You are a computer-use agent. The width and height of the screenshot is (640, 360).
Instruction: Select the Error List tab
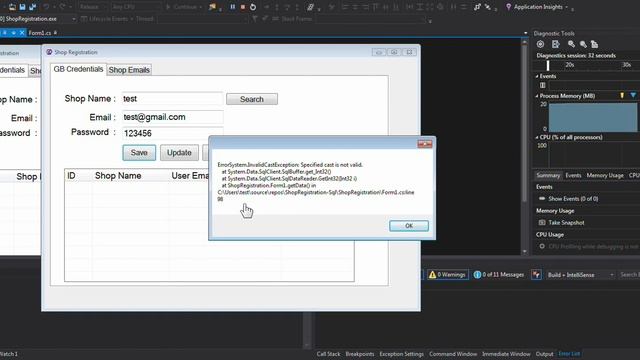point(569,354)
